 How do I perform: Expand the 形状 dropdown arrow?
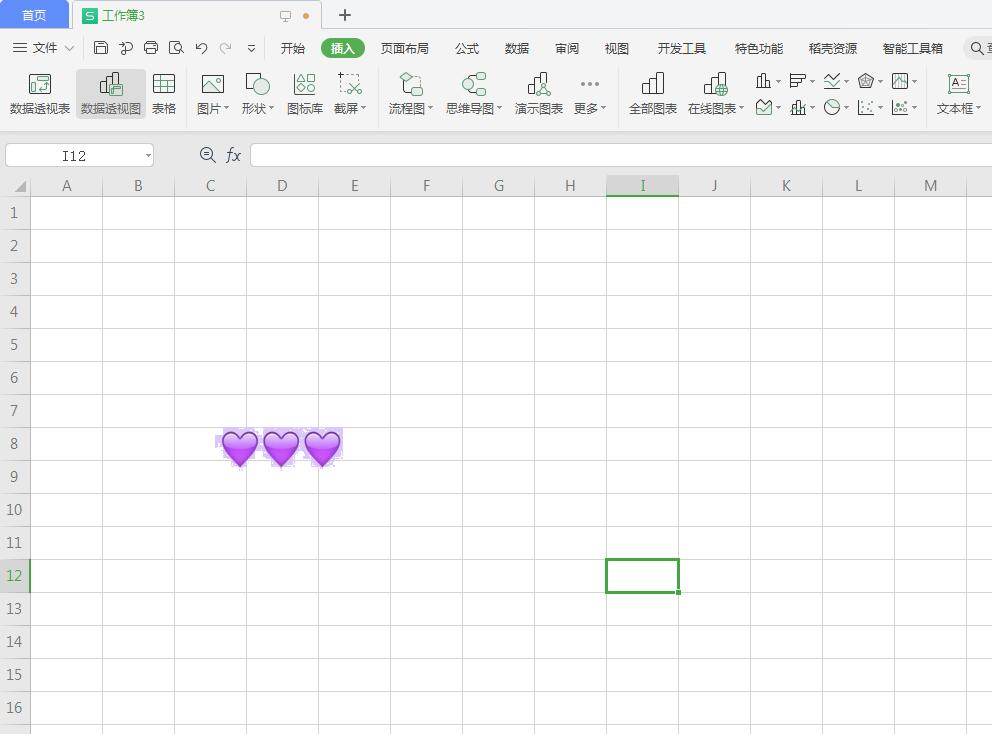click(271, 108)
